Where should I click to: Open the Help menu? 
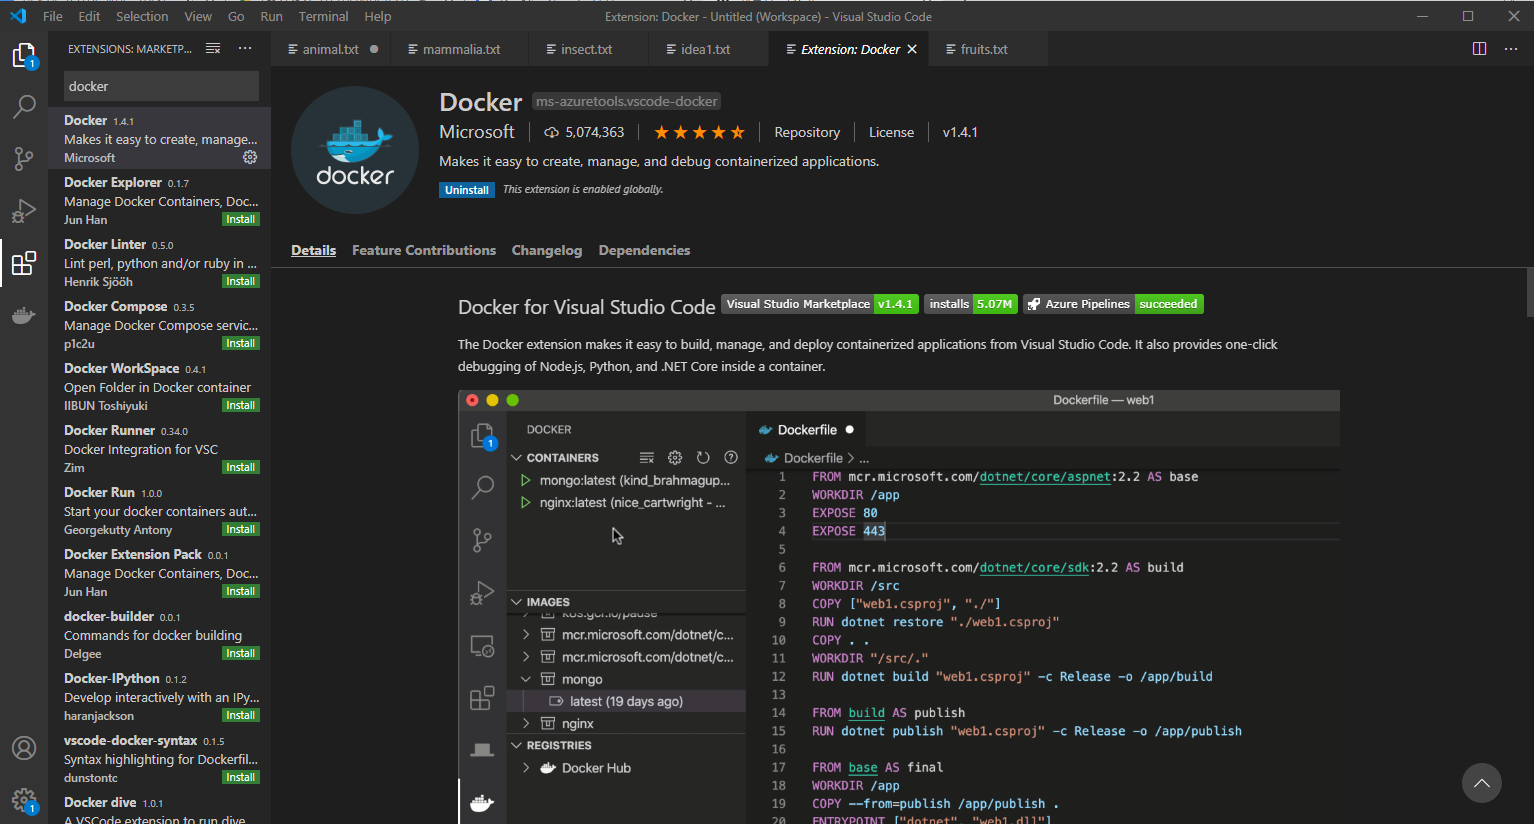coord(378,16)
